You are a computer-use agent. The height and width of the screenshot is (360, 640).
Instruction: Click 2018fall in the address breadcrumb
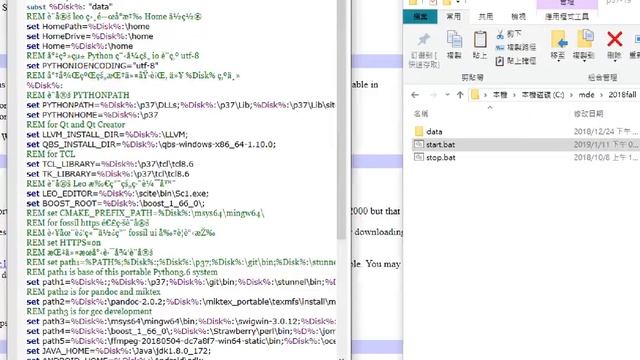[x=622, y=95]
